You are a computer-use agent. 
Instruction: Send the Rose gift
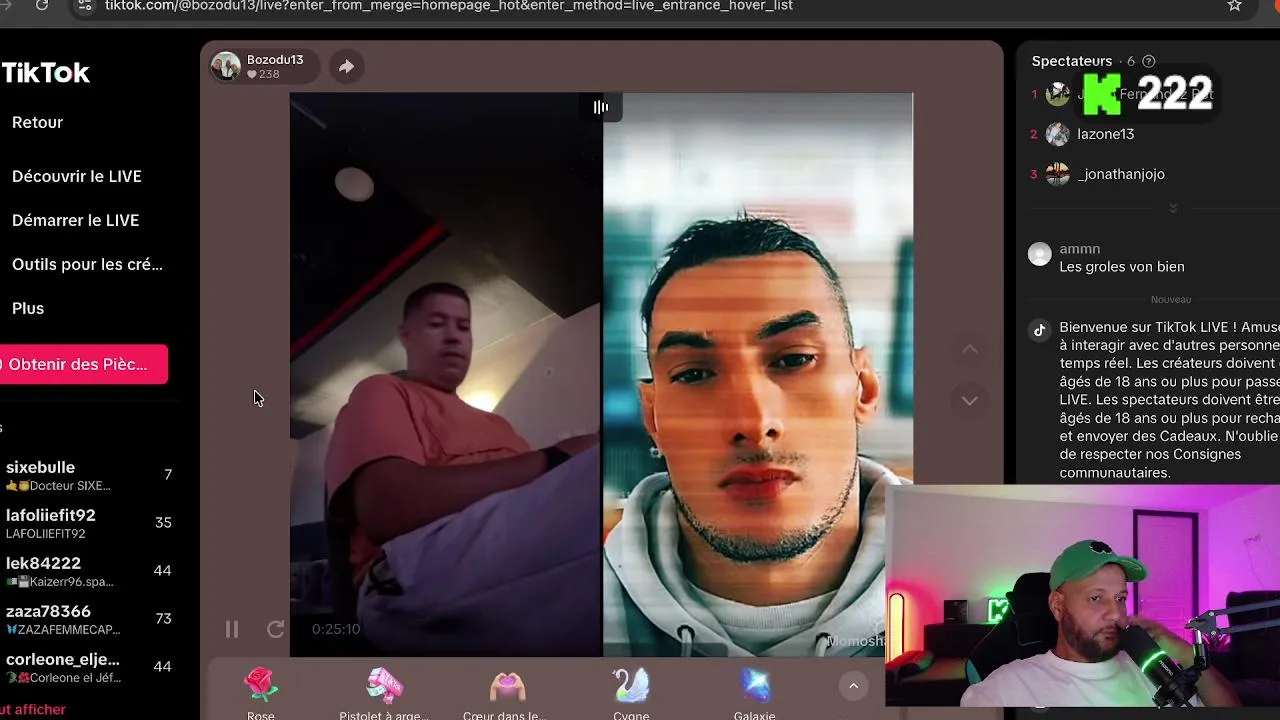(261, 692)
